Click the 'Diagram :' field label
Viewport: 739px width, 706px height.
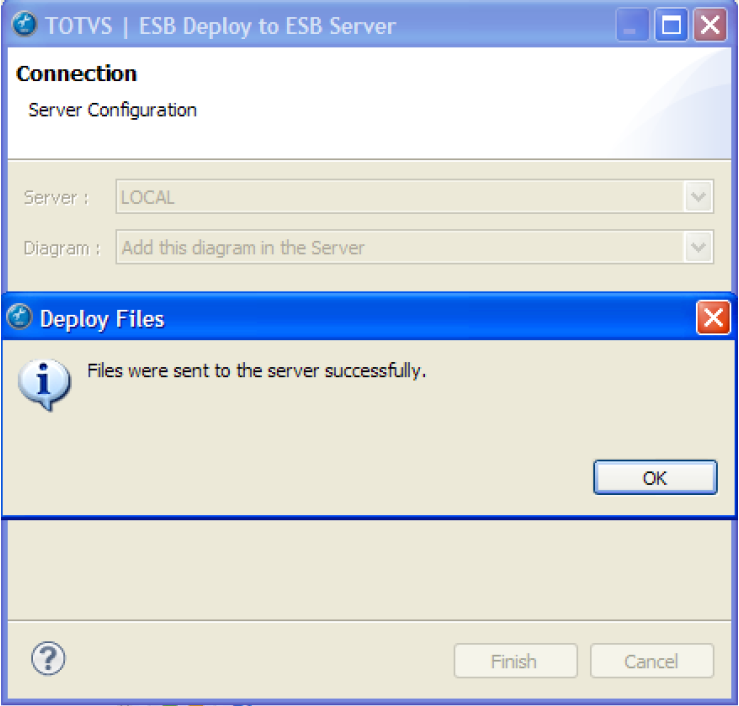(62, 248)
